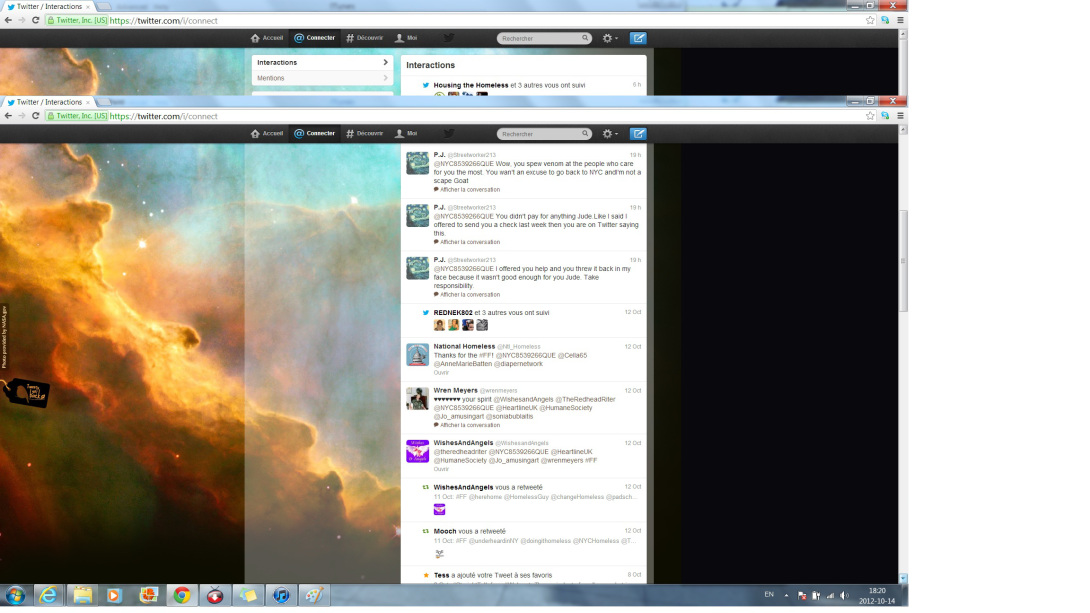Click the compose new Tweet button
Viewport: 1090px width, 613px height.
click(x=638, y=133)
